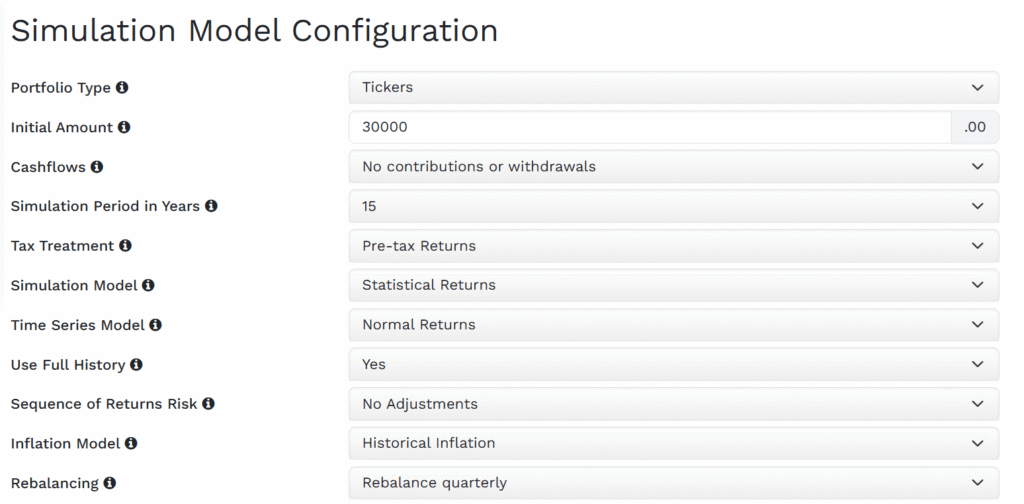
Task: Open the Simulation Period dropdown showing 15
Action: (x=673, y=206)
